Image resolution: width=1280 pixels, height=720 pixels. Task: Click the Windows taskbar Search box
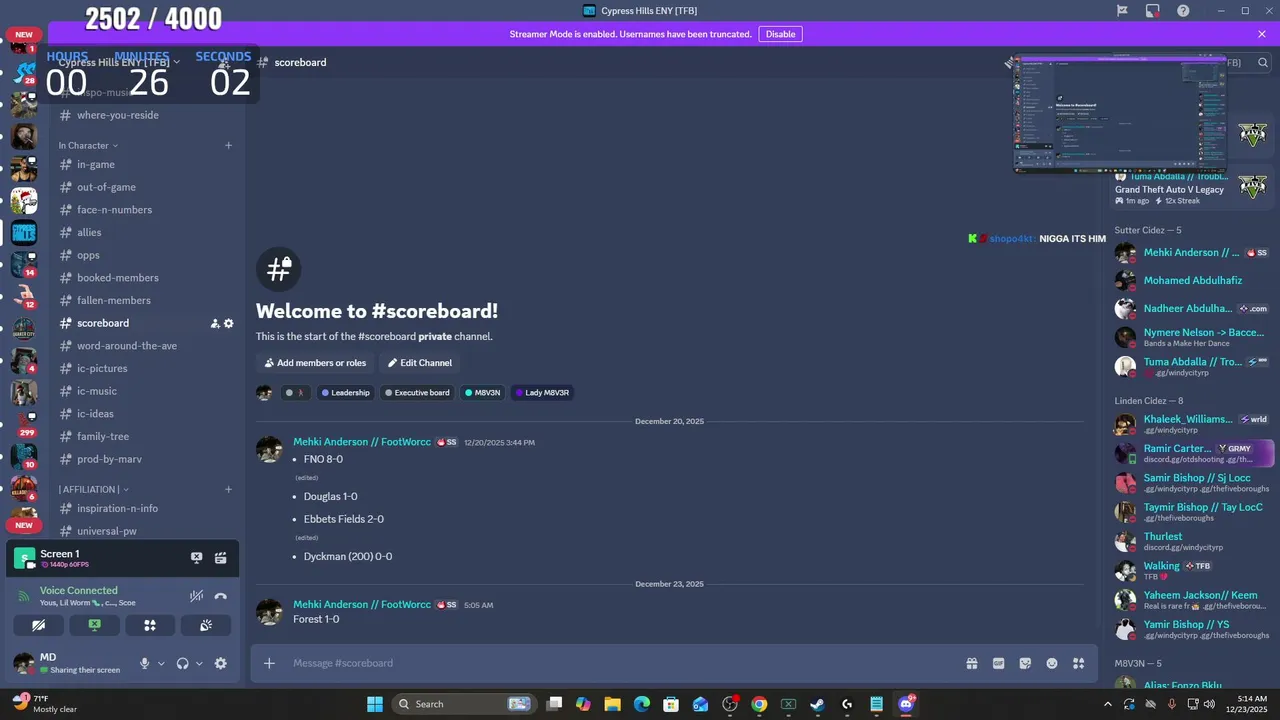point(463,704)
